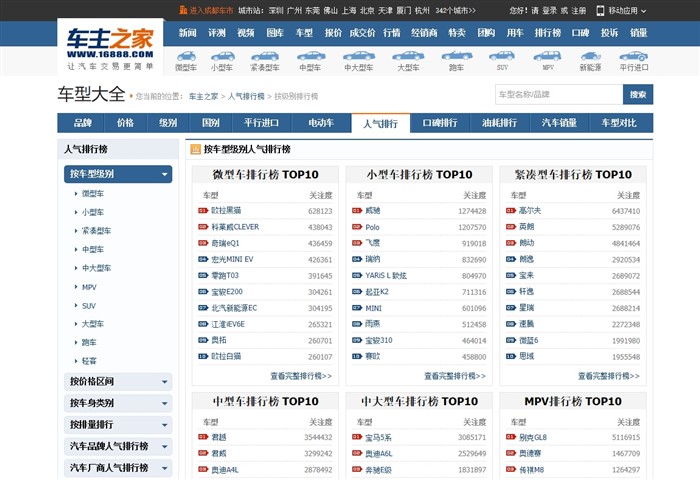Click rank 01 badge beside 宝马5系
The image size is (700, 480).
pos(357,437)
